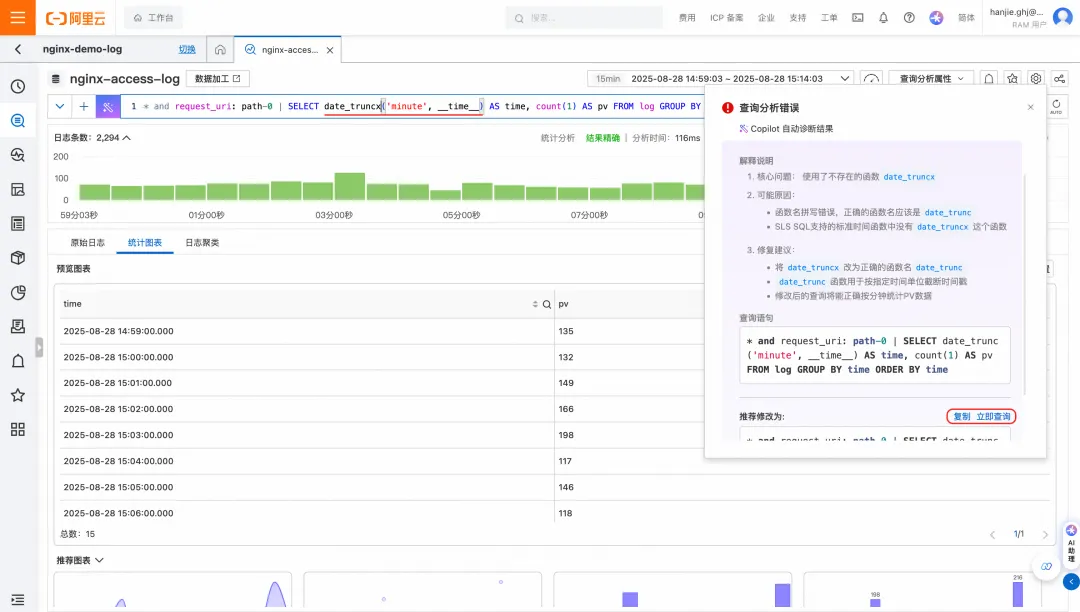This screenshot has height=612, width=1080.
Task: Open the query search icon in sidebar
Action: (x=18, y=120)
